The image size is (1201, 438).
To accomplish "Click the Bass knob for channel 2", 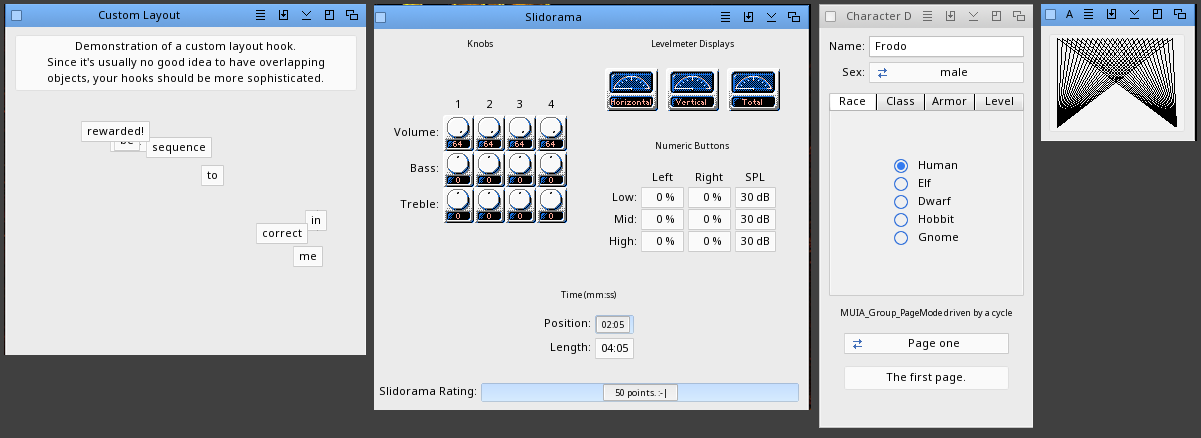I will point(489,168).
